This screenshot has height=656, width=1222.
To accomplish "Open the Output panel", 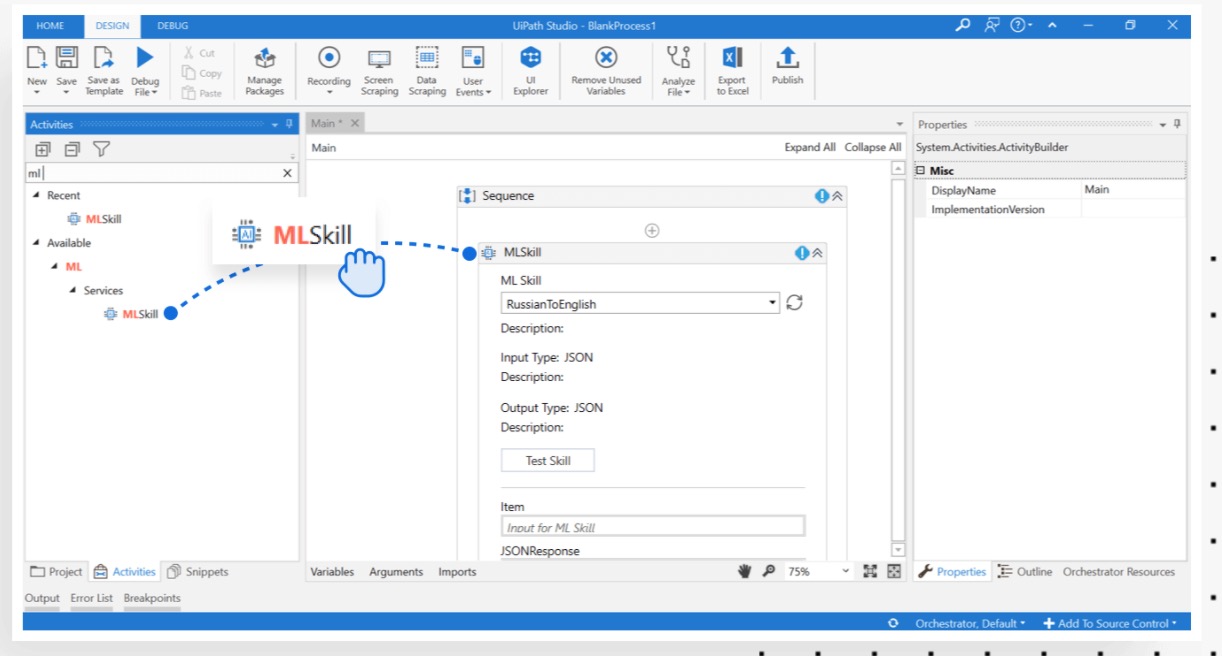I will pyautogui.click(x=42, y=598).
